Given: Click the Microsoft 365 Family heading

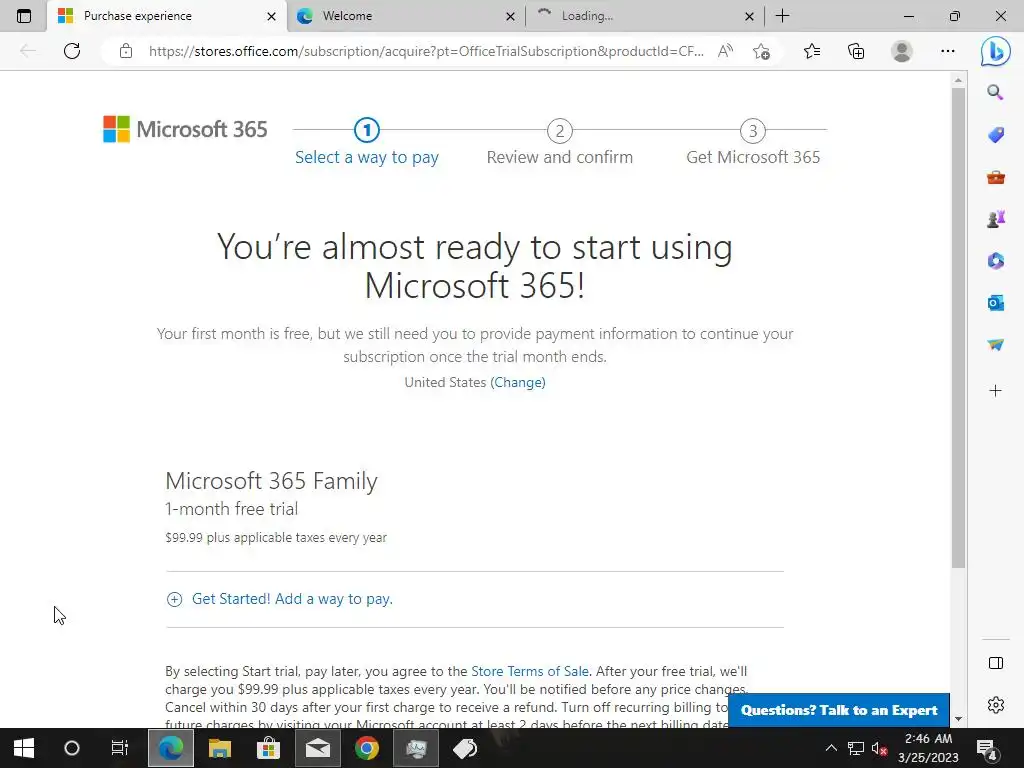Looking at the screenshot, I should [271, 481].
